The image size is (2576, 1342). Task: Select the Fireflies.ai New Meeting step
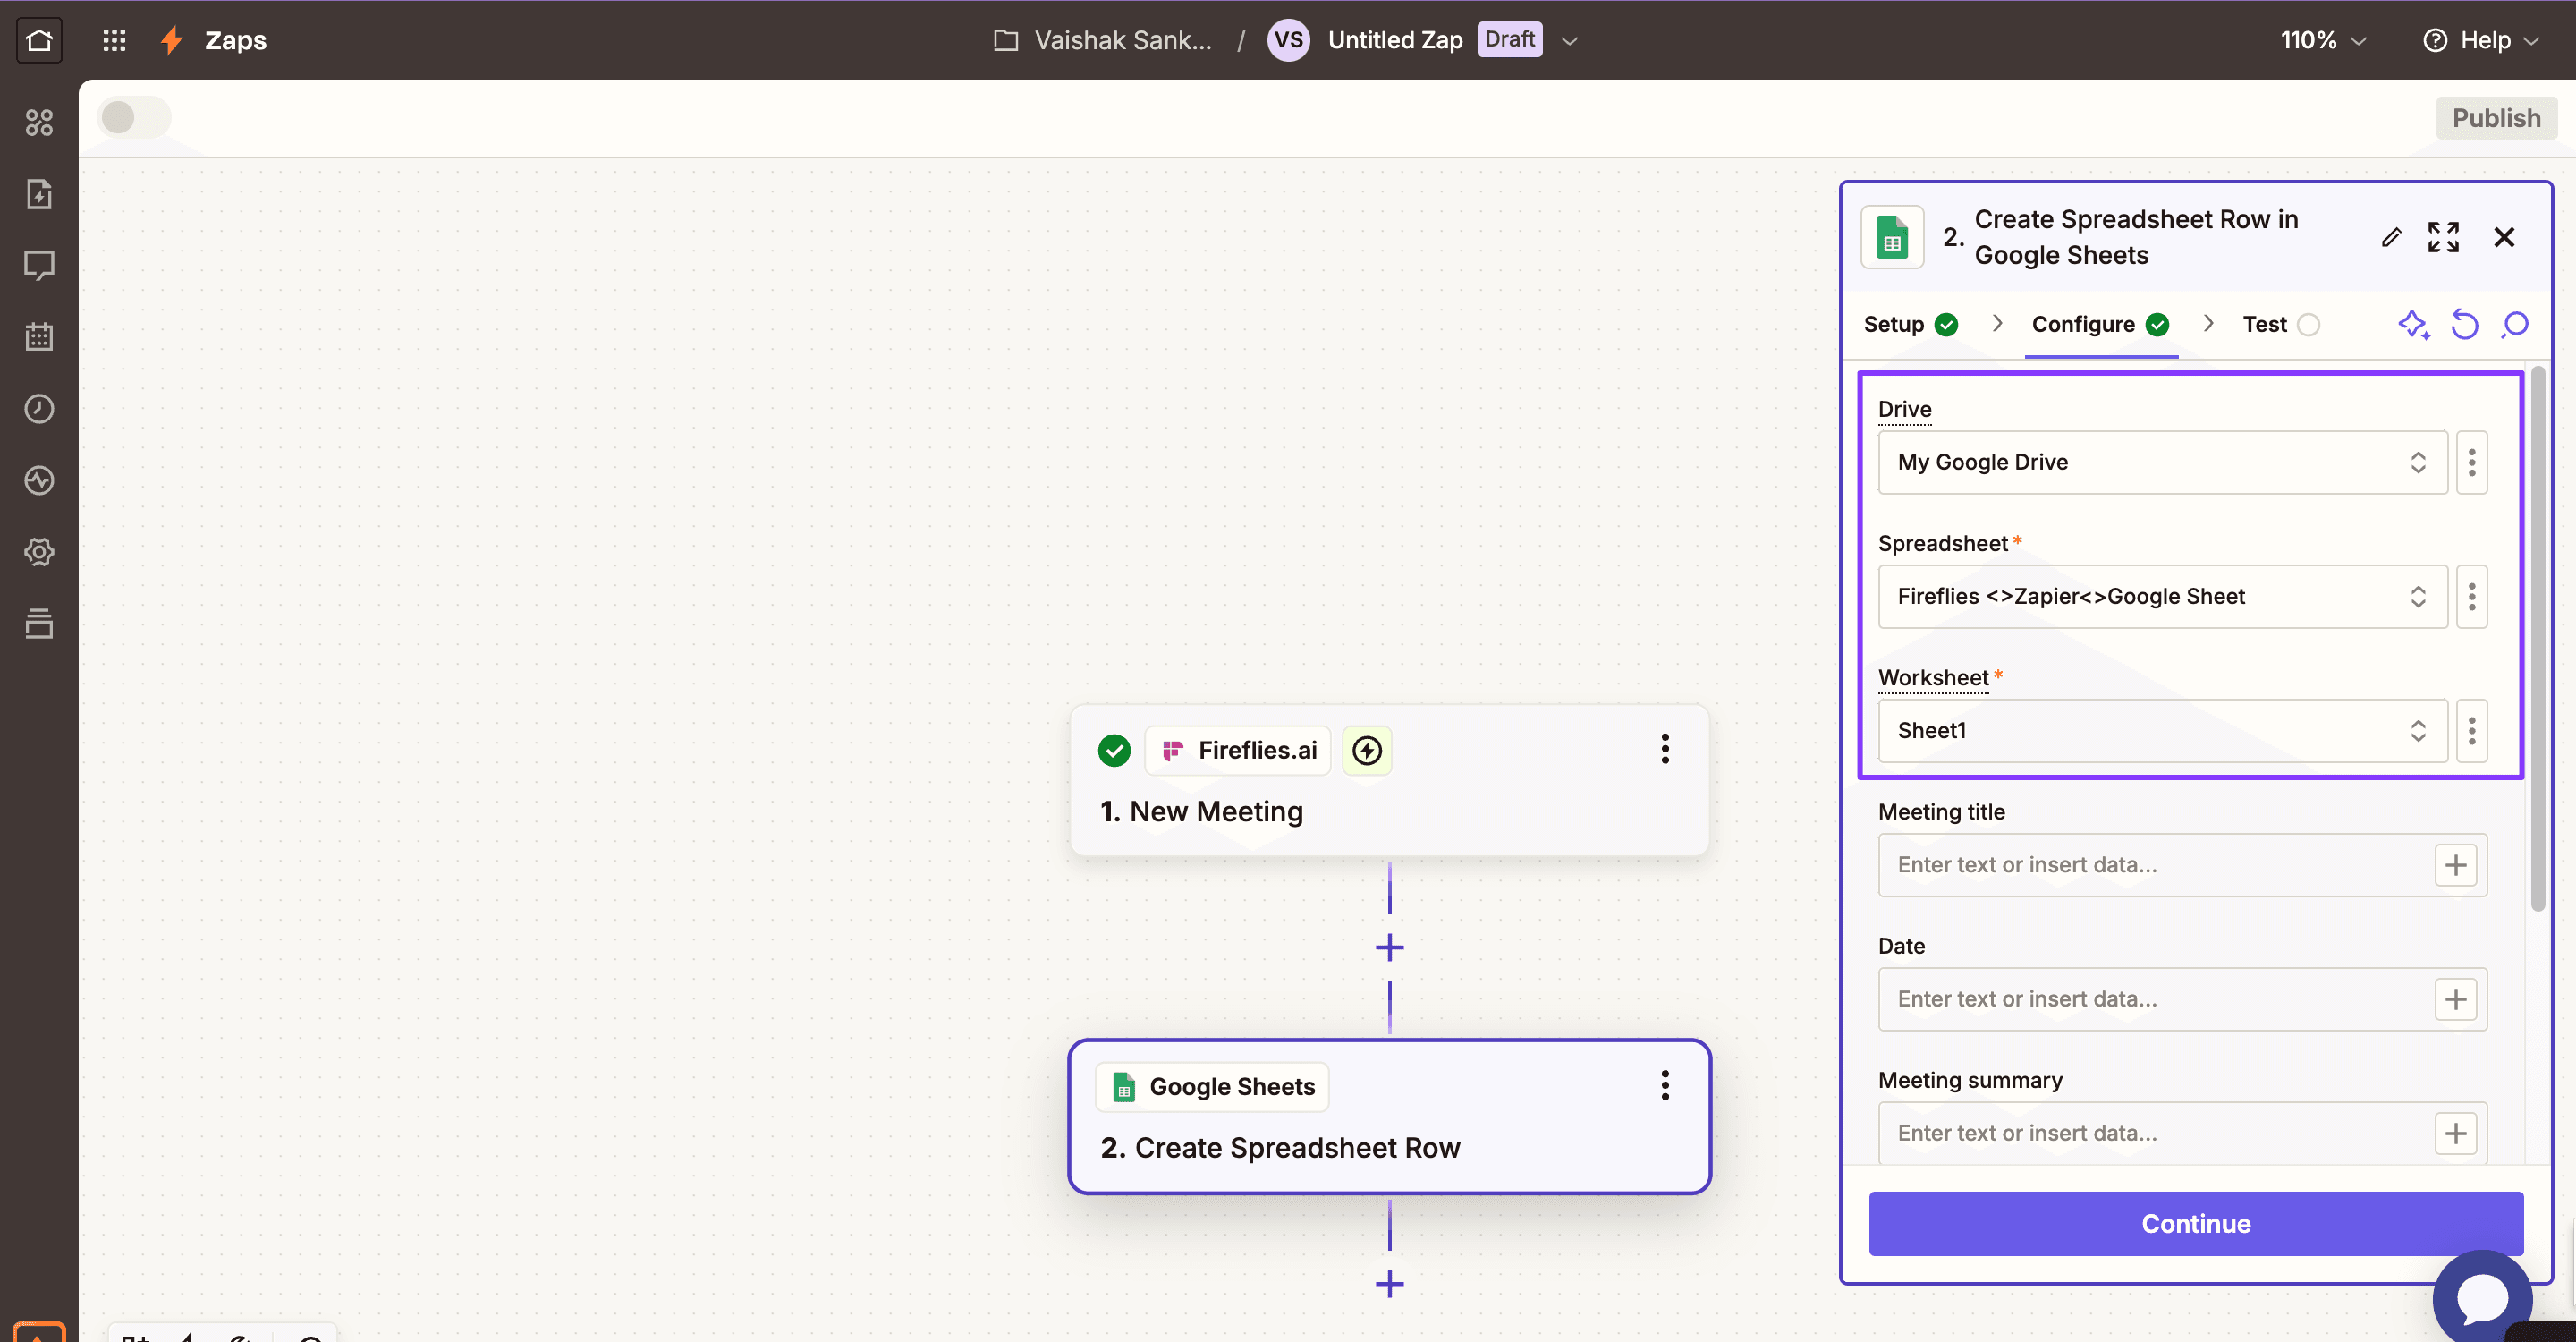1389,780
